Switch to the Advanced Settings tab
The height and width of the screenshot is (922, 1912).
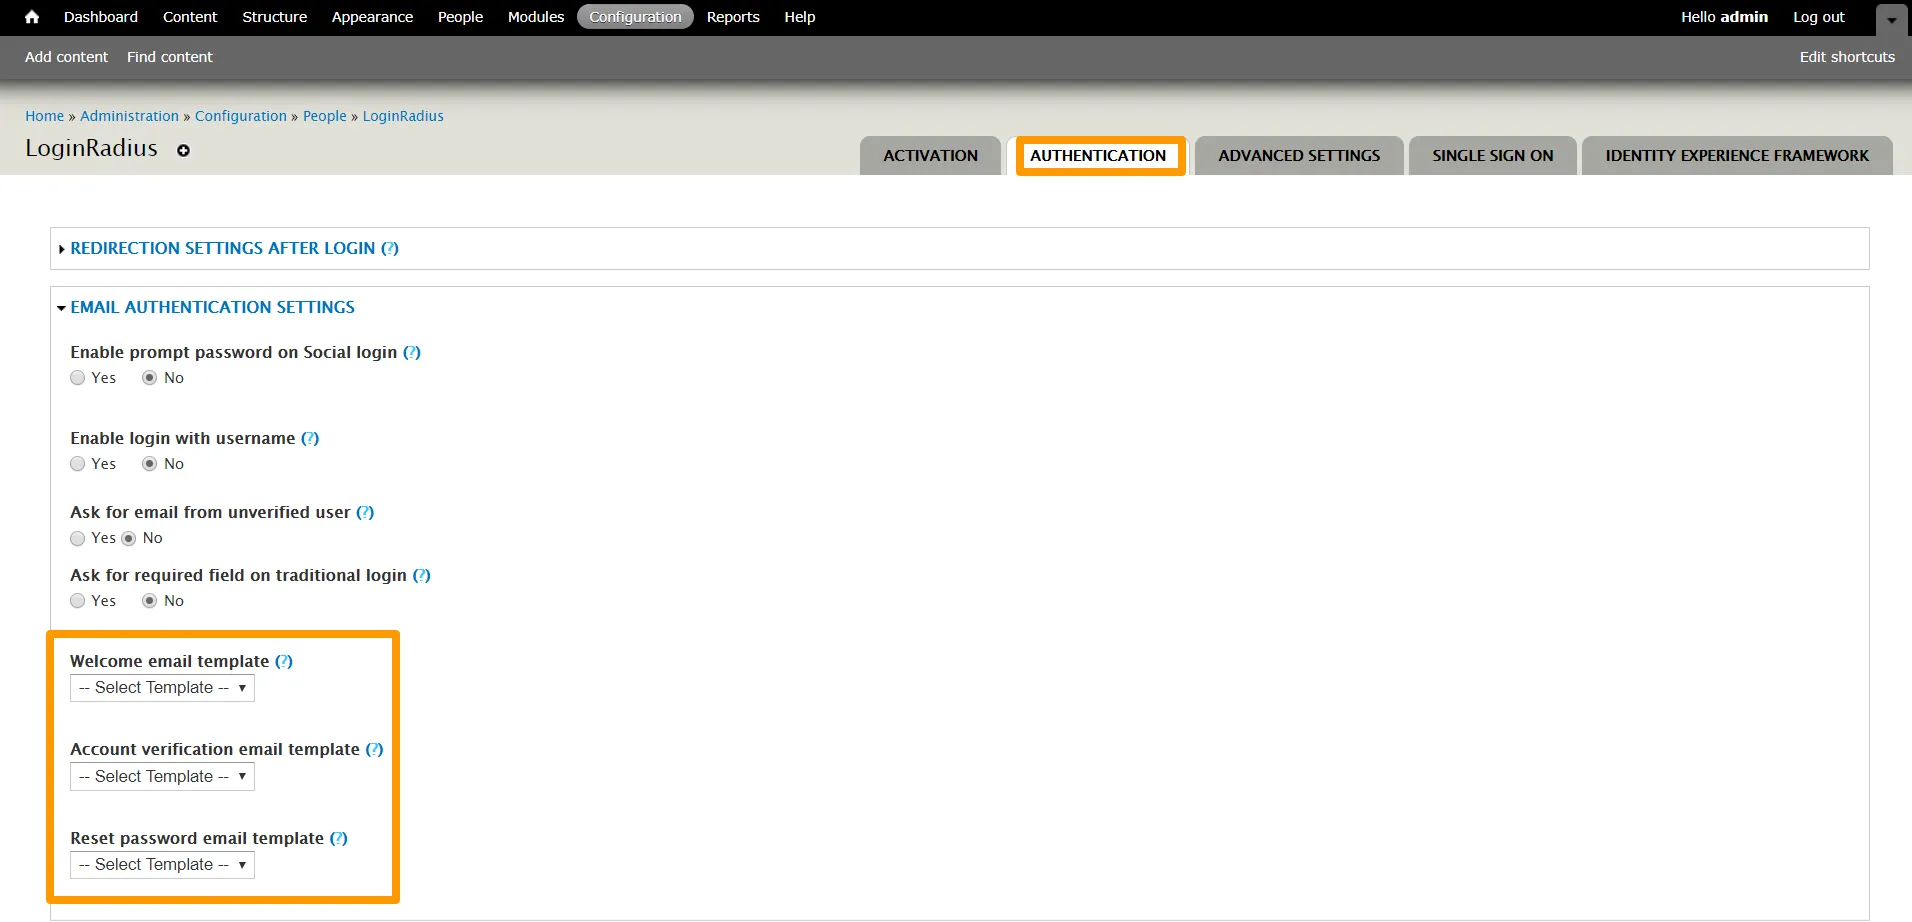1298,156
